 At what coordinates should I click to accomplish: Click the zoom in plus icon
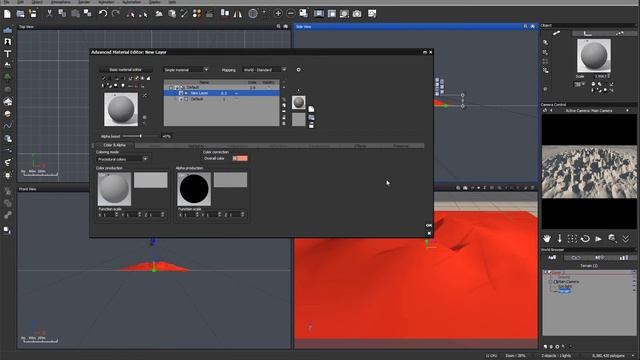point(278,13)
